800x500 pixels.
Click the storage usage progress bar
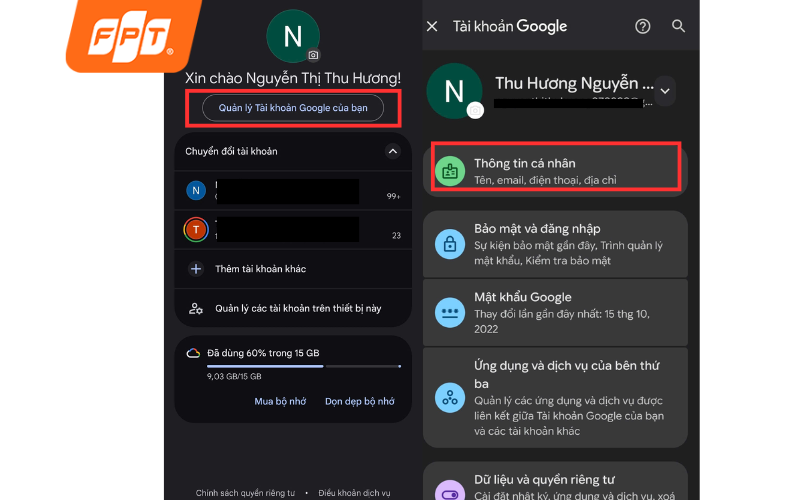tap(304, 366)
